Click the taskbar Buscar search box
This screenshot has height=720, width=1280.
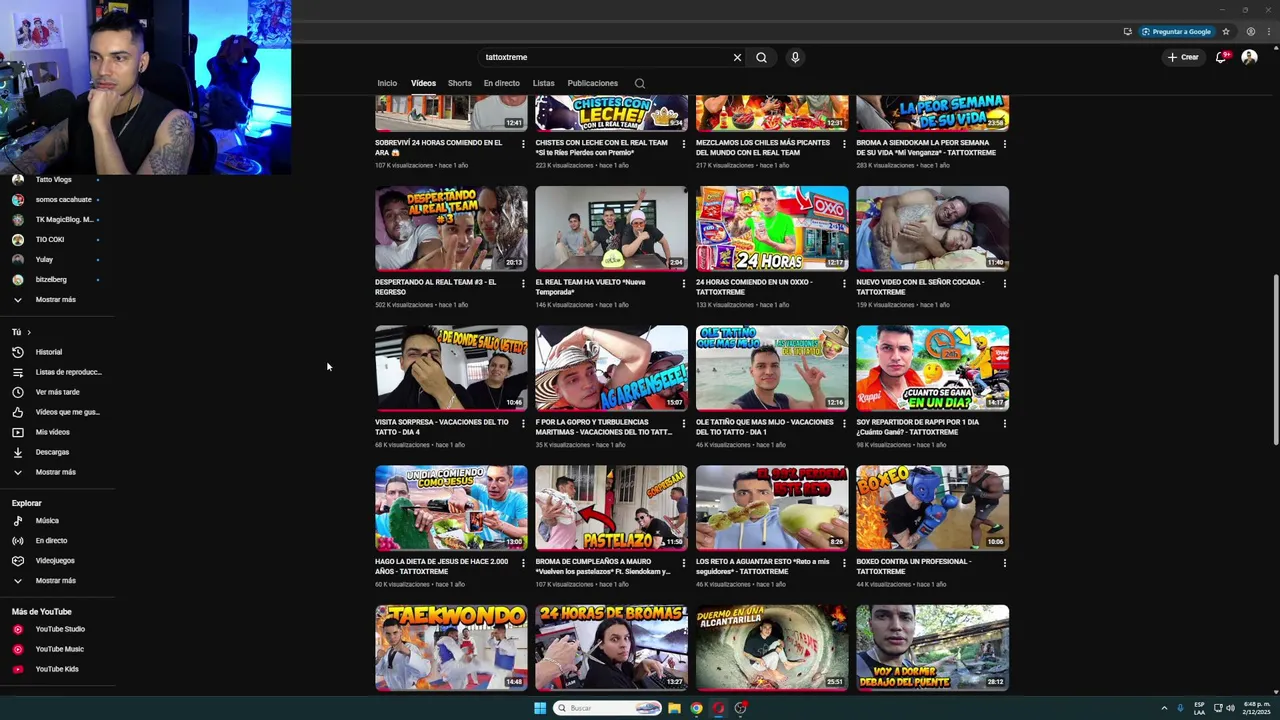(x=608, y=708)
